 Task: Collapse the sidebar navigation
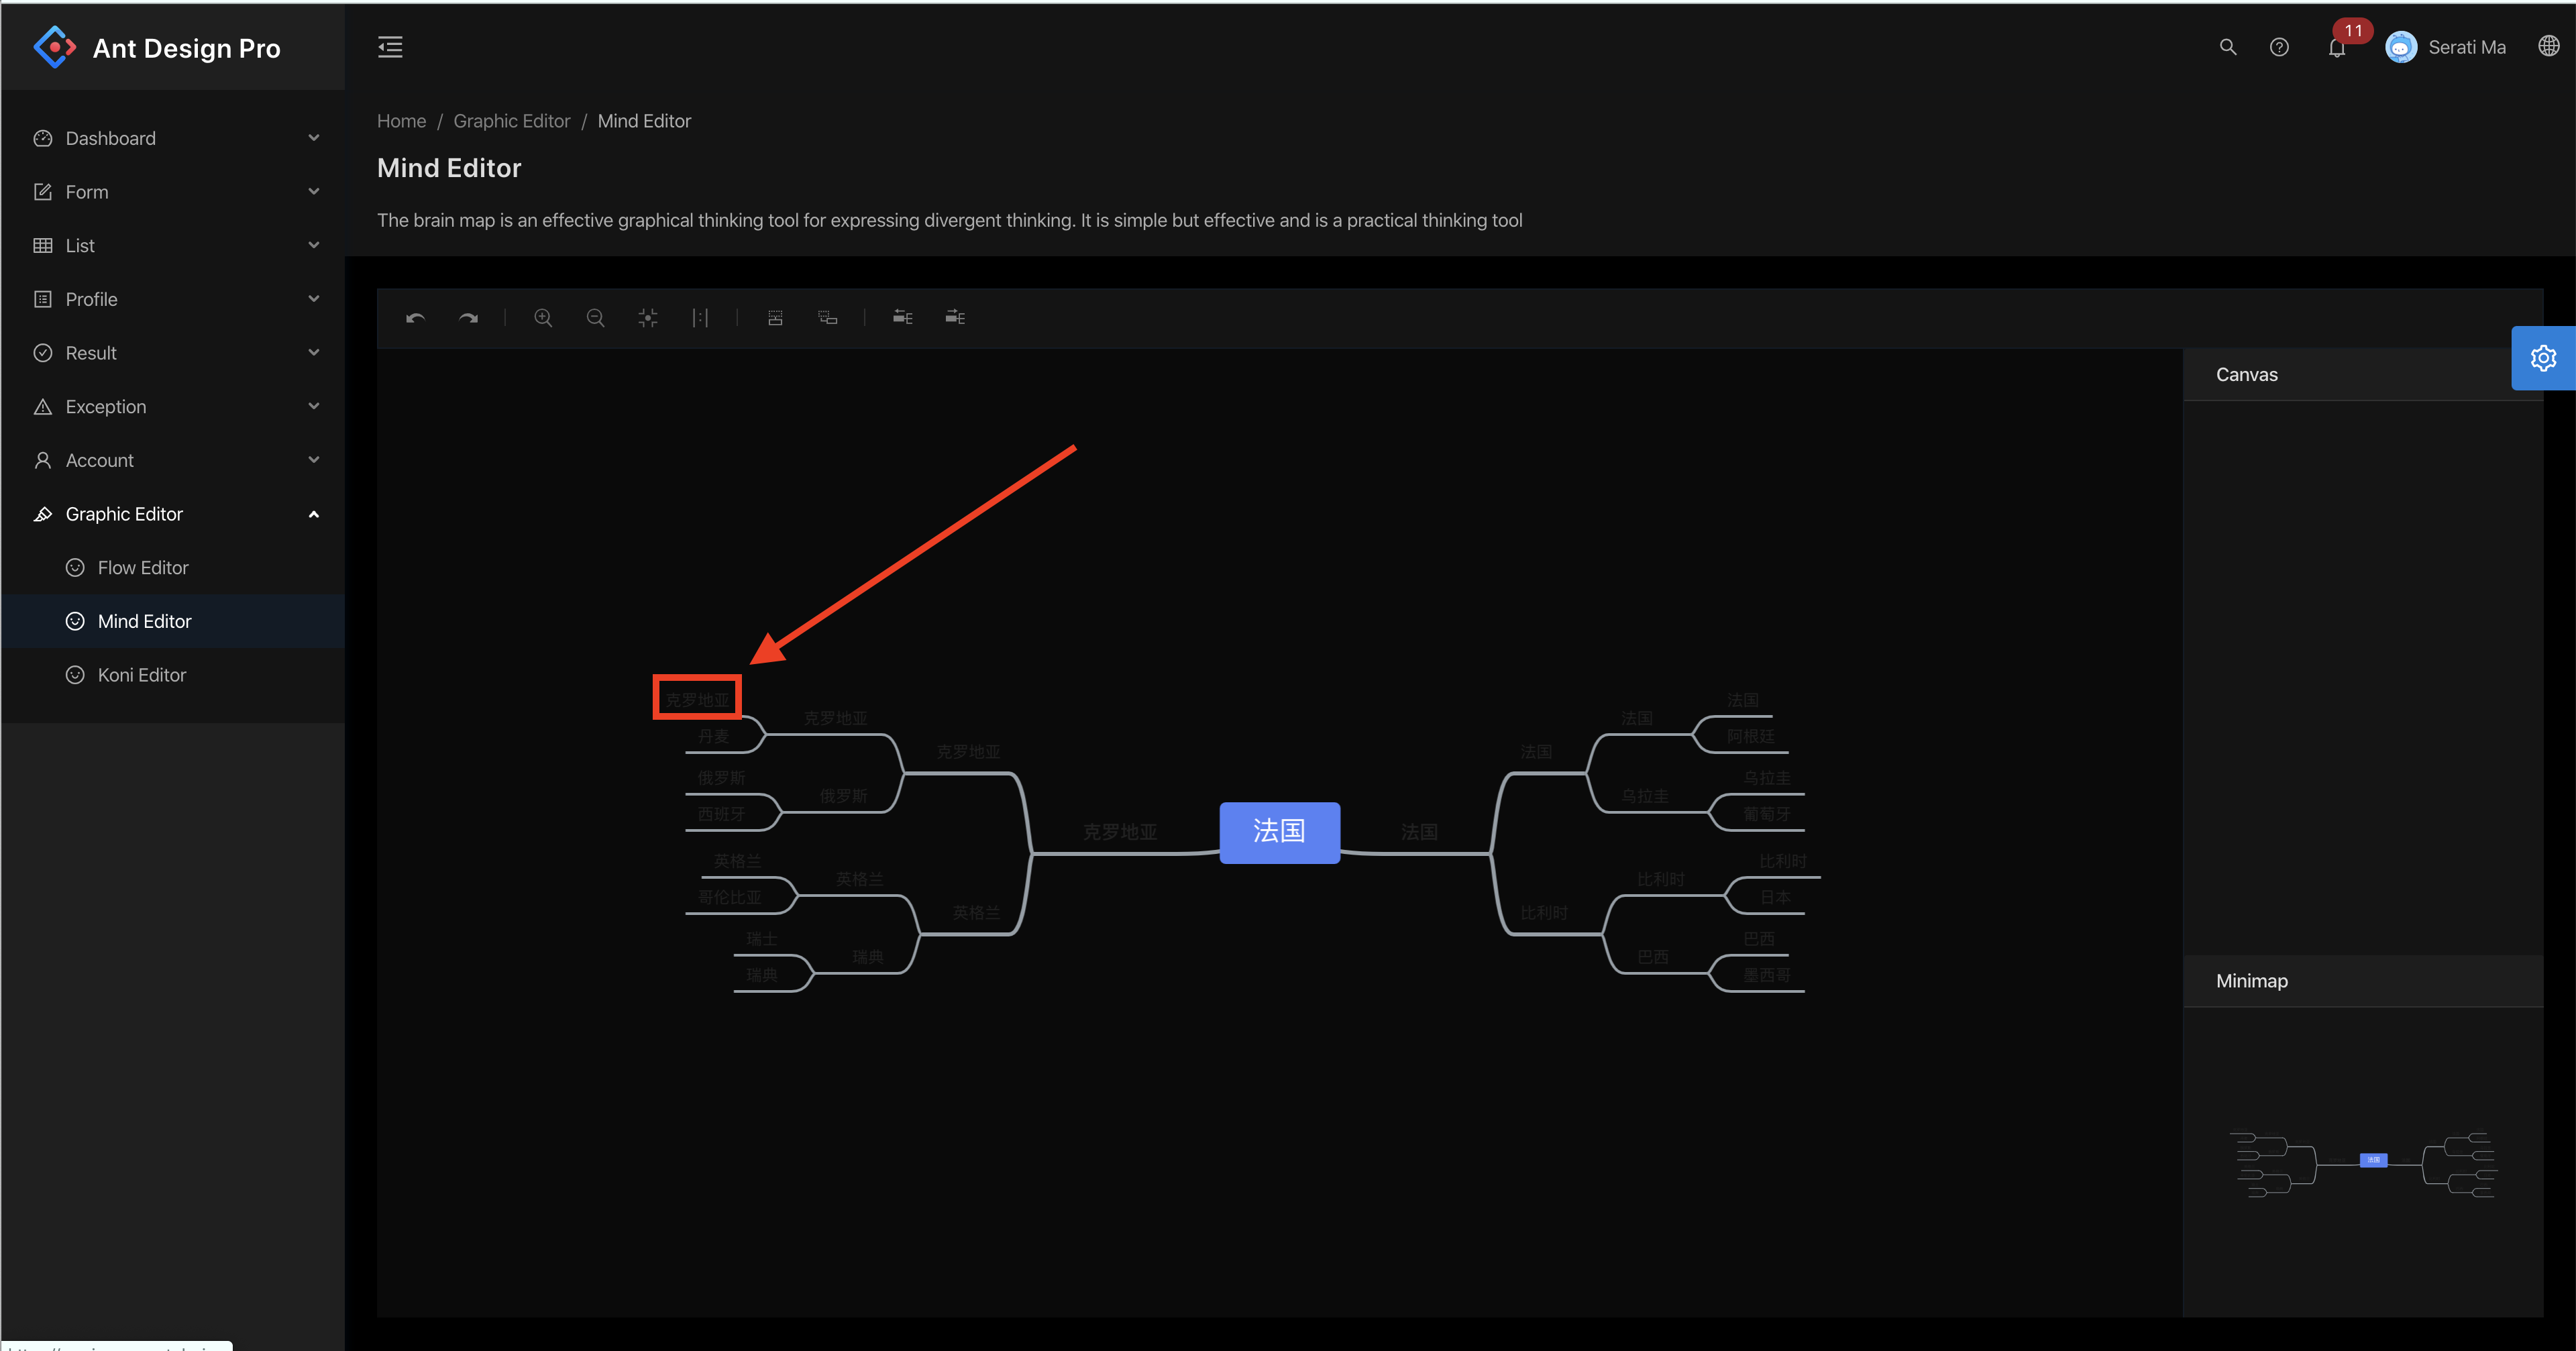[390, 46]
